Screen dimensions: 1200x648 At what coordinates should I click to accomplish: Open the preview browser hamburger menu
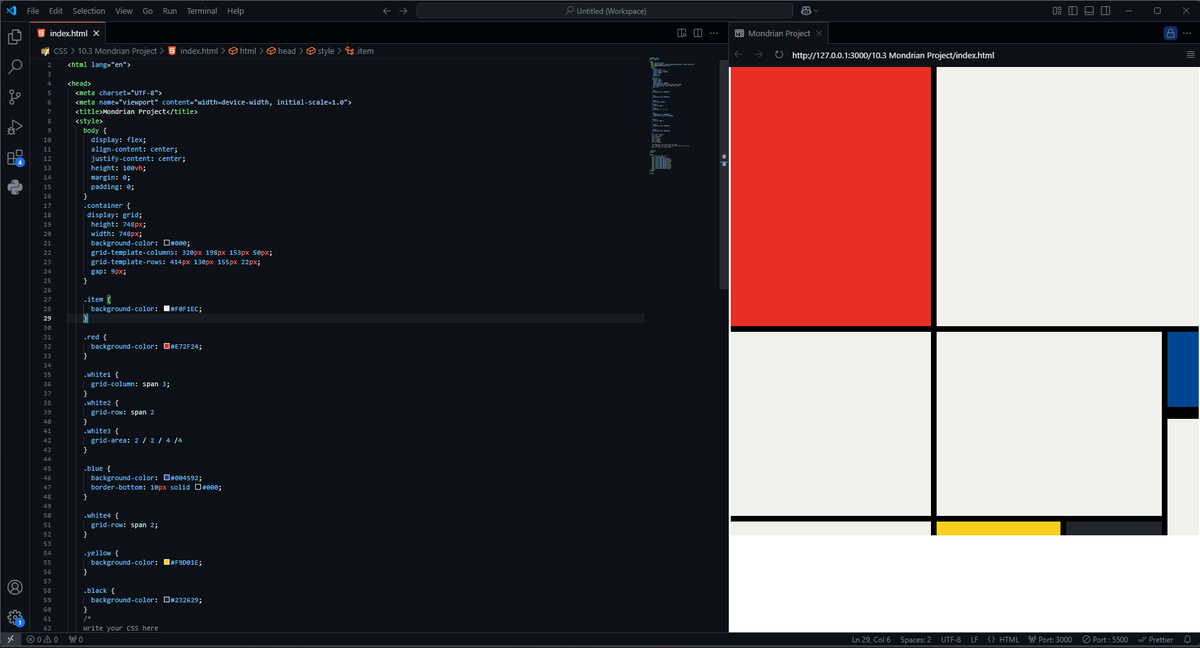pyautogui.click(x=1190, y=54)
